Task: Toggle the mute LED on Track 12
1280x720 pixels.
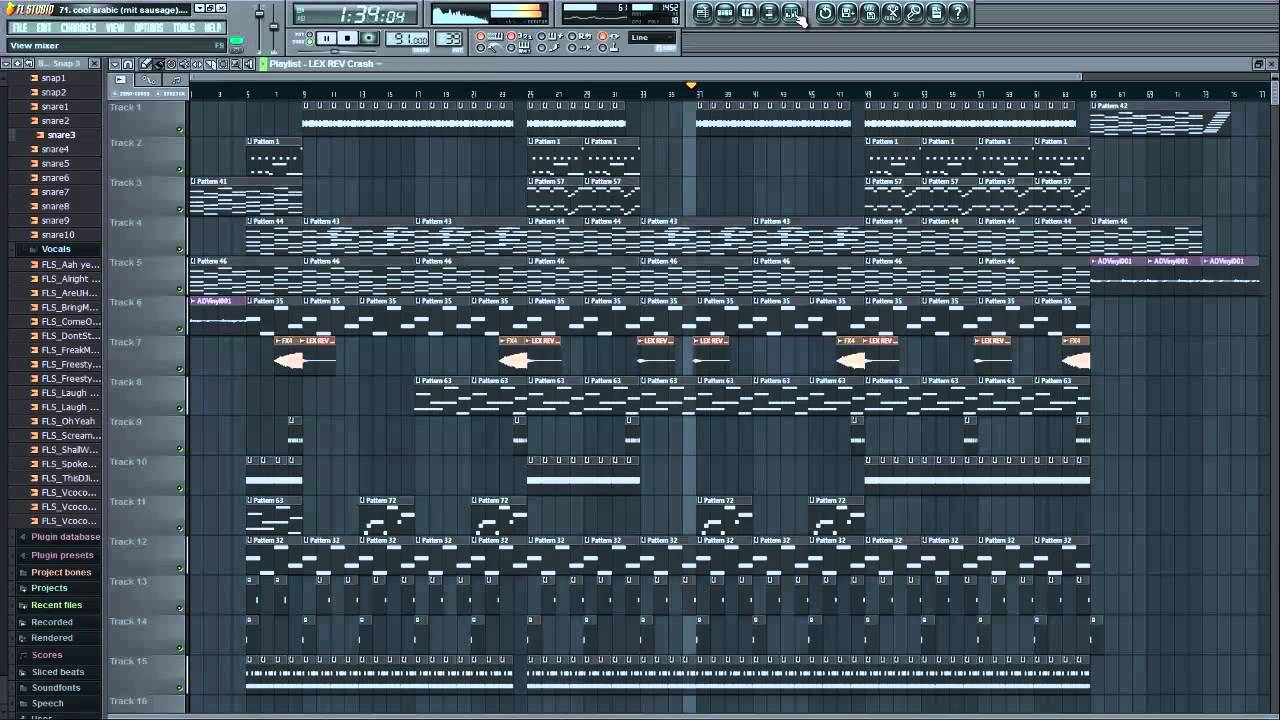Action: [180, 568]
